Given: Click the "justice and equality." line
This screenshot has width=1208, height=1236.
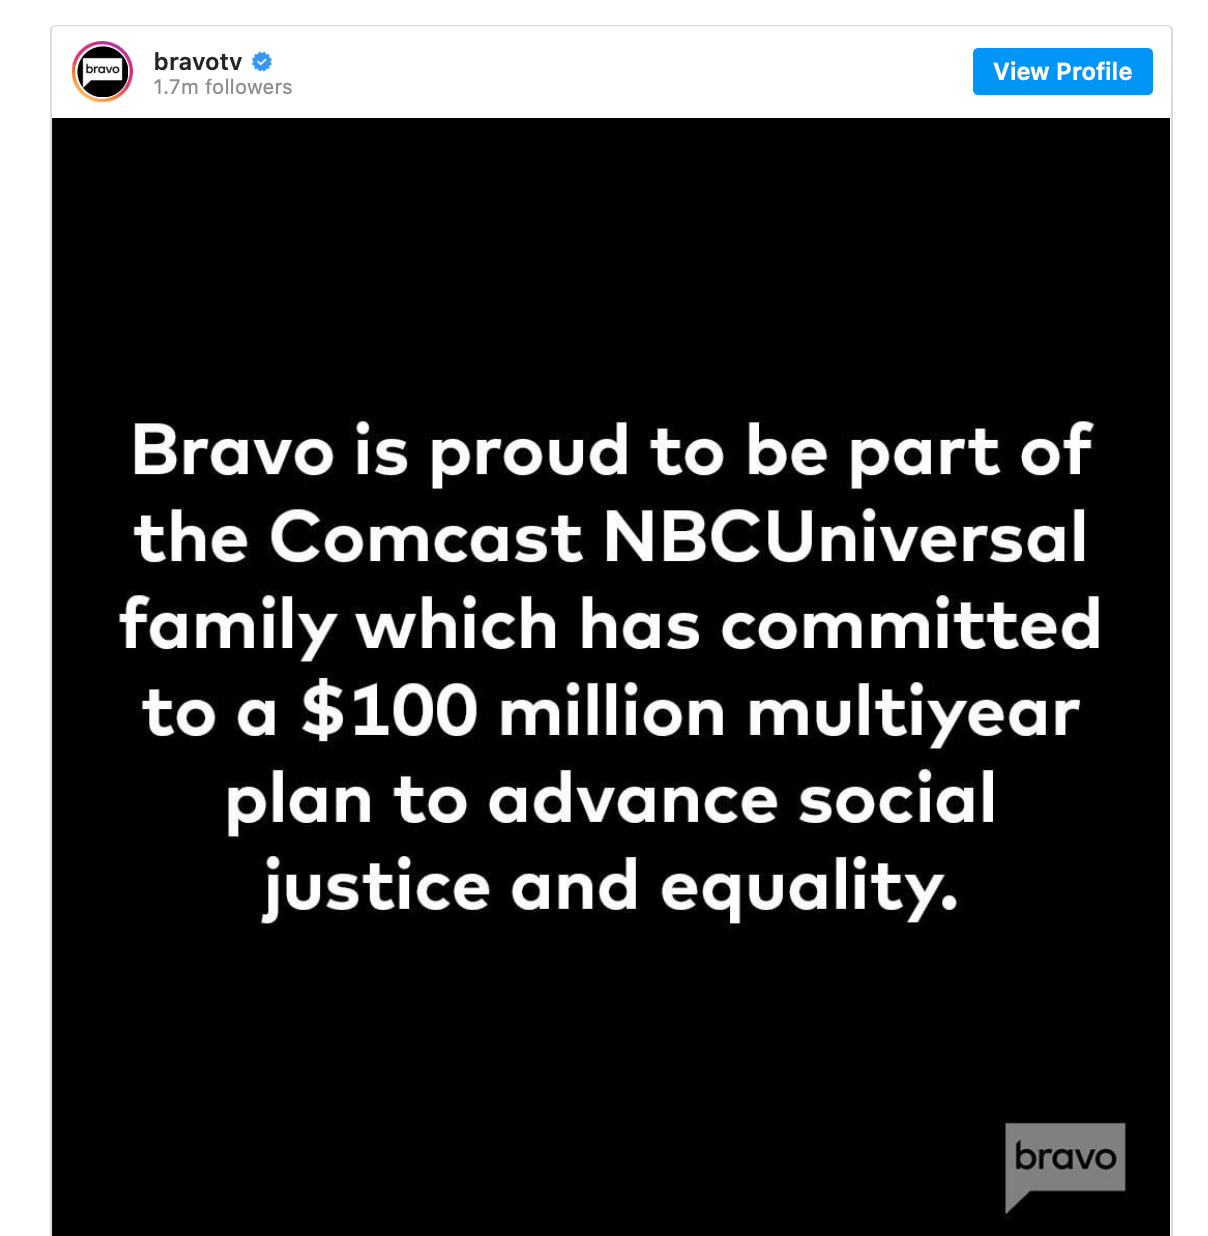Looking at the screenshot, I should (611, 886).
